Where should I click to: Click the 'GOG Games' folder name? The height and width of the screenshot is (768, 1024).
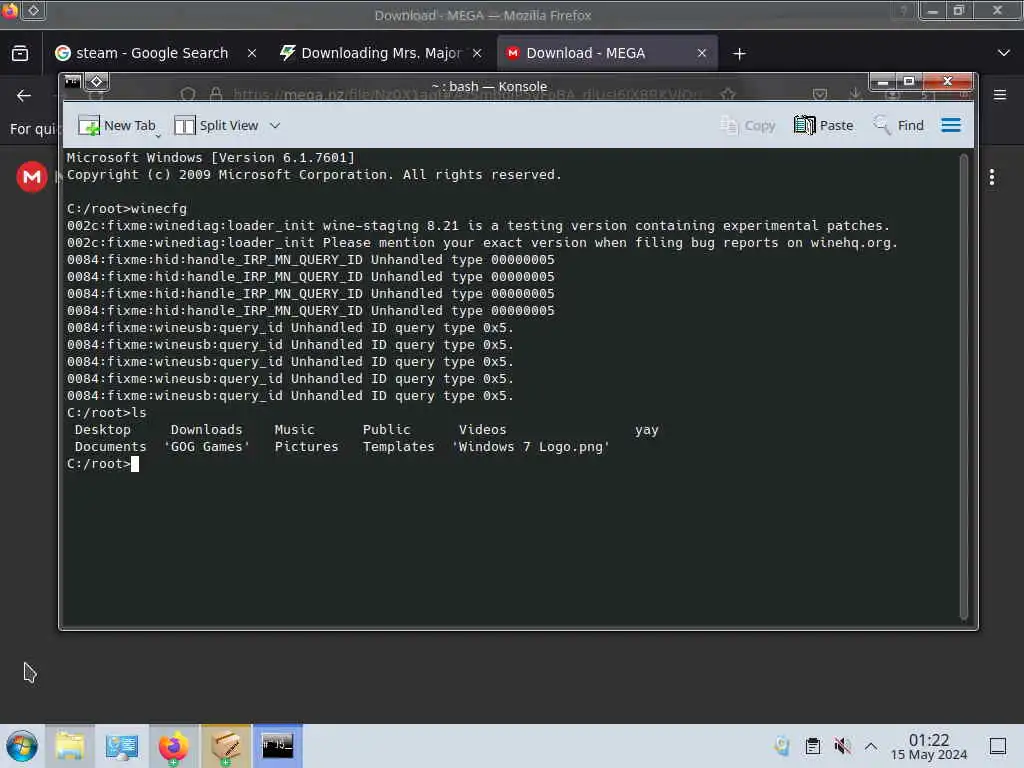click(206, 447)
